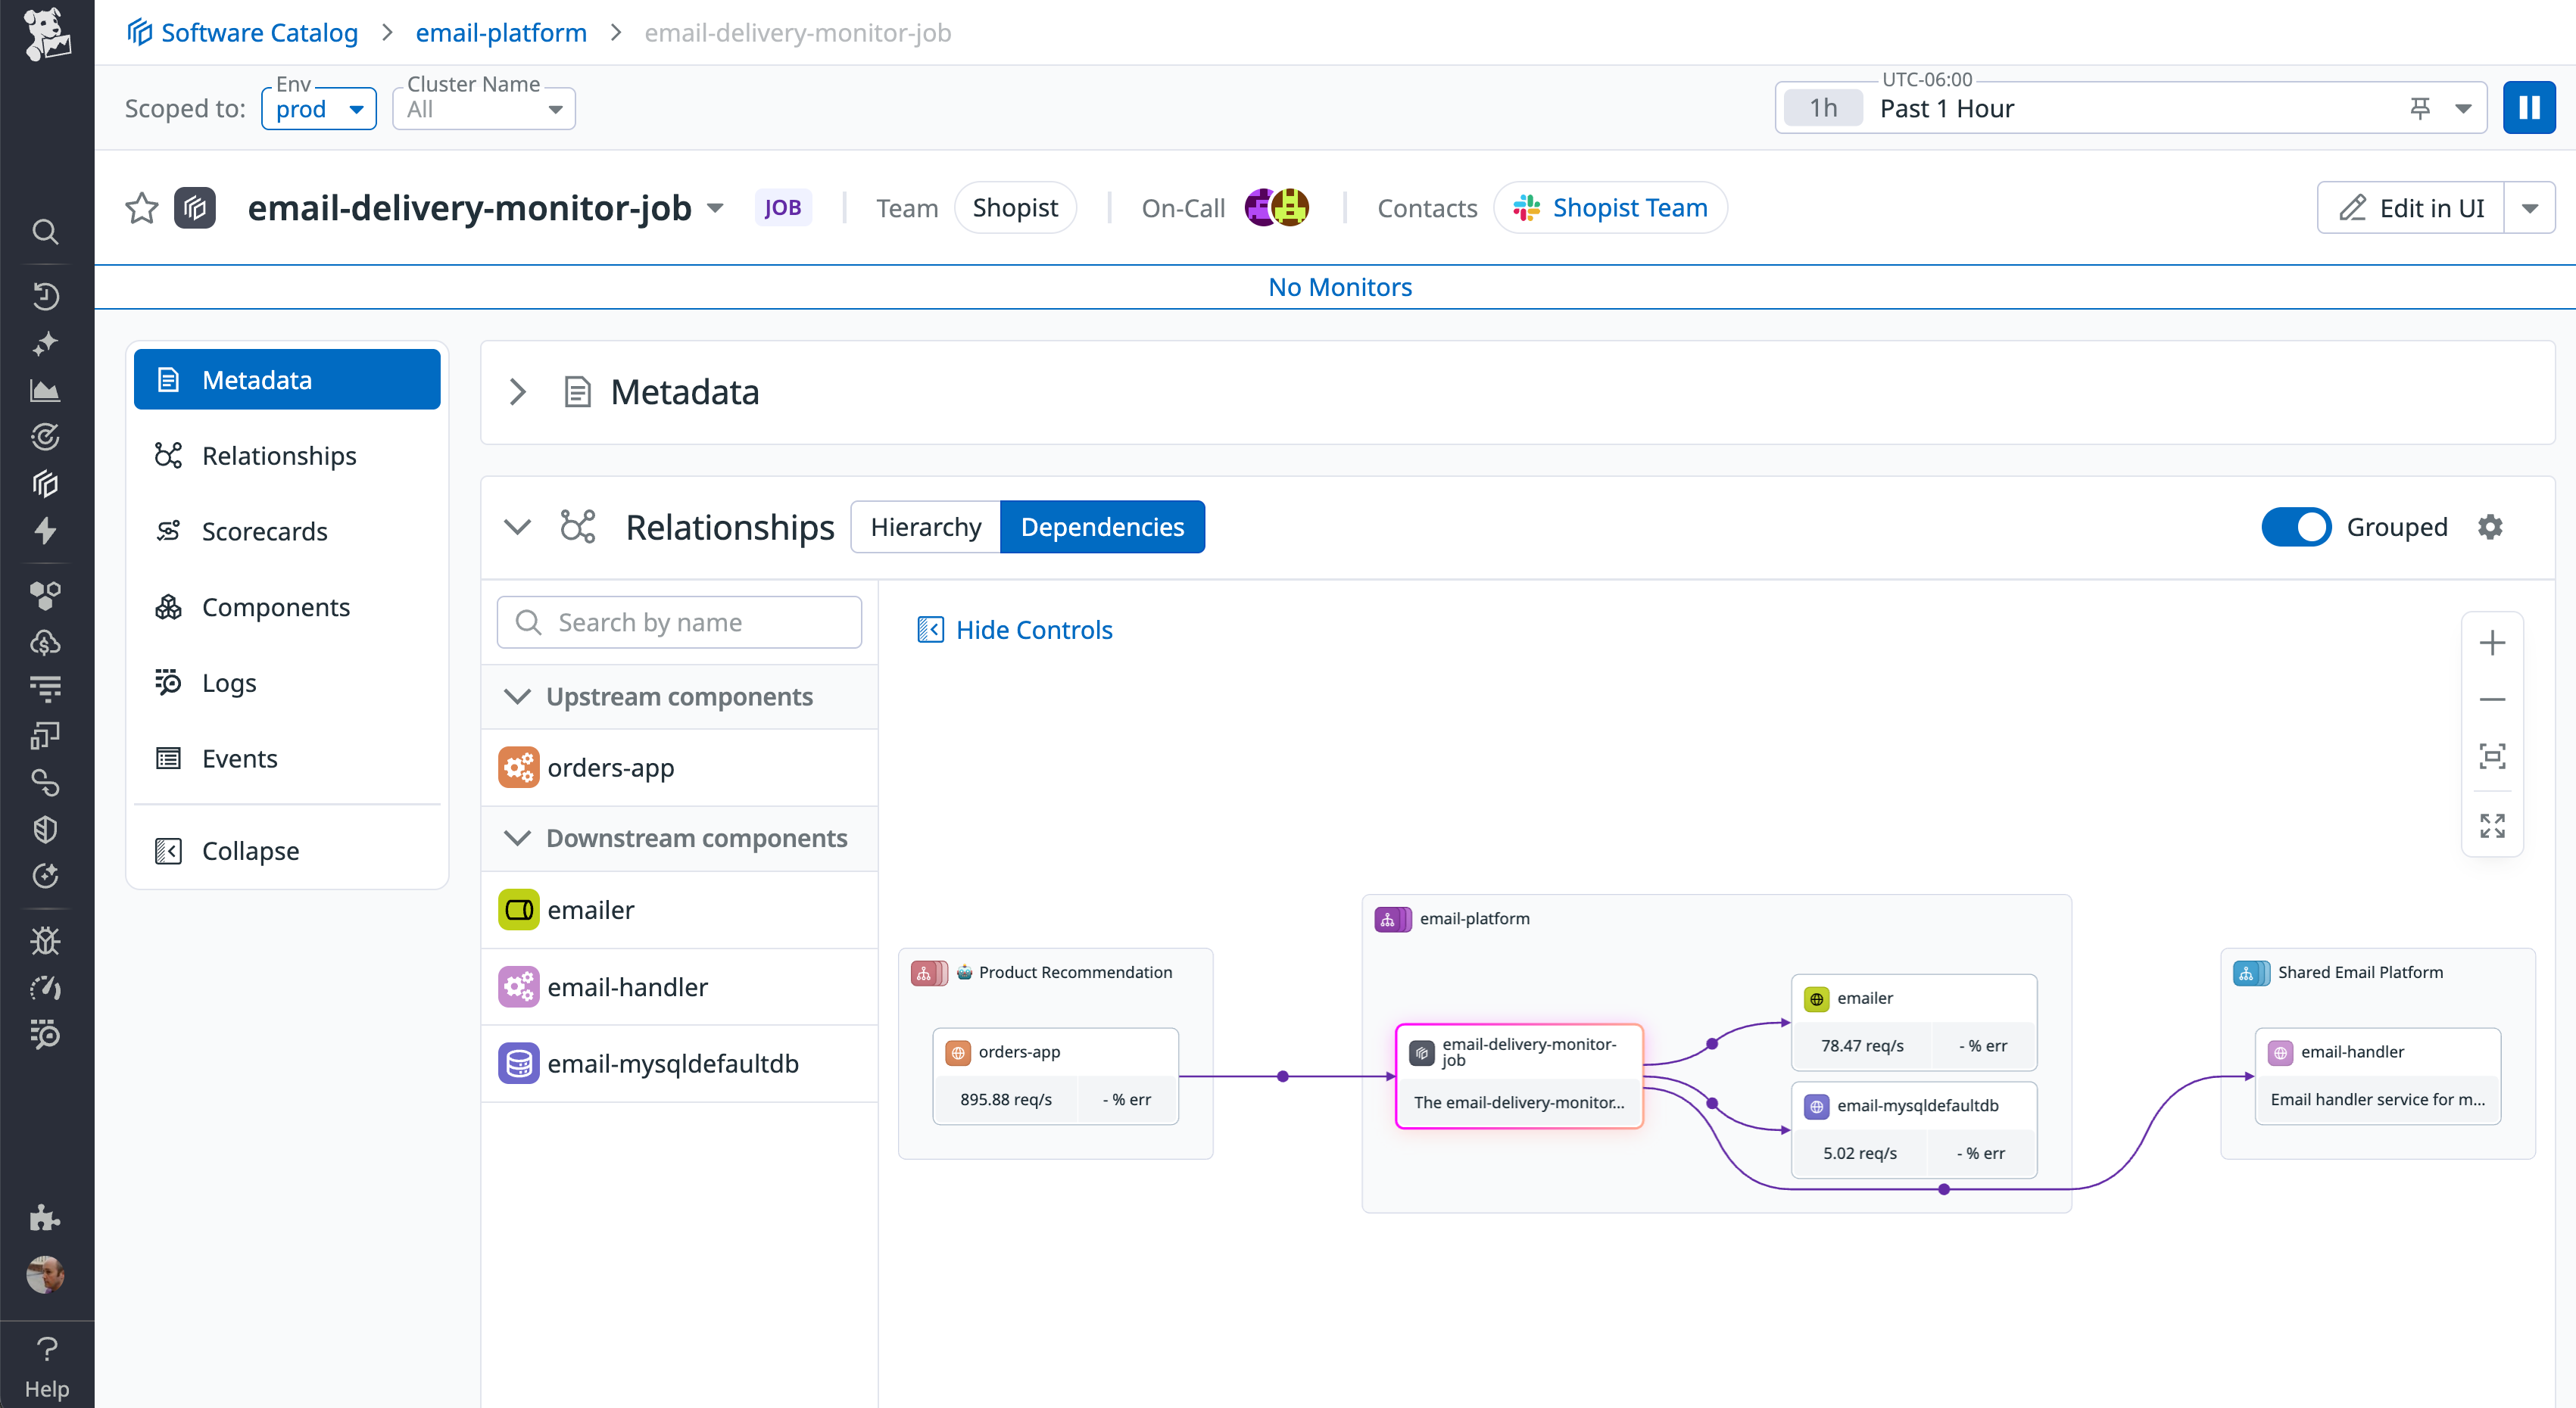Collapse the Downstream components section

click(517, 838)
